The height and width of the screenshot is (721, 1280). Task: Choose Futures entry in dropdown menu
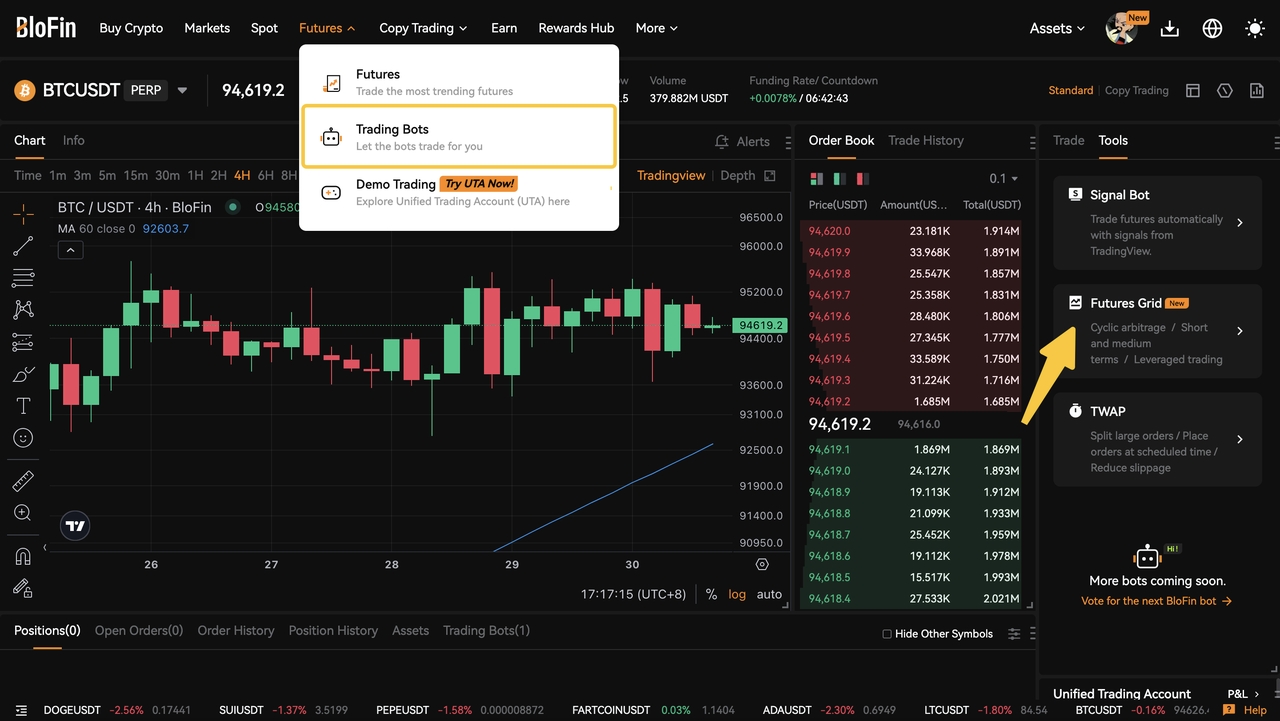459,82
